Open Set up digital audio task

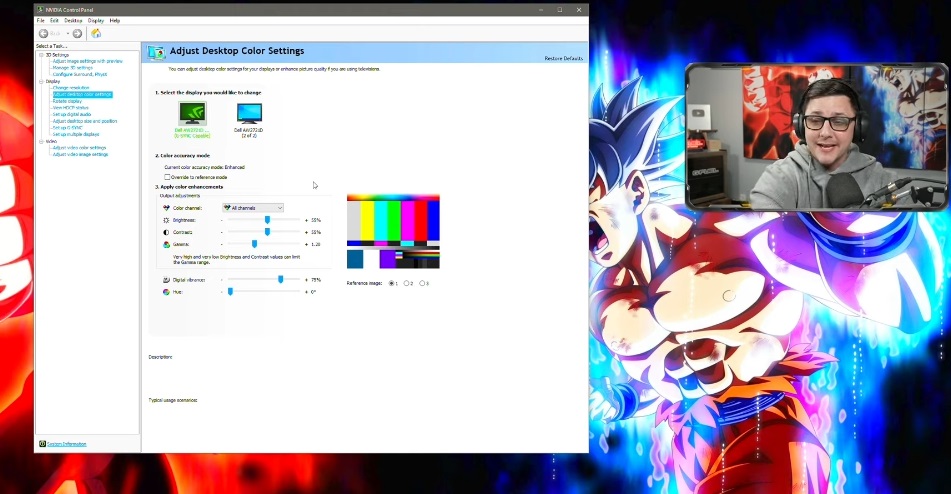click(x=72, y=115)
